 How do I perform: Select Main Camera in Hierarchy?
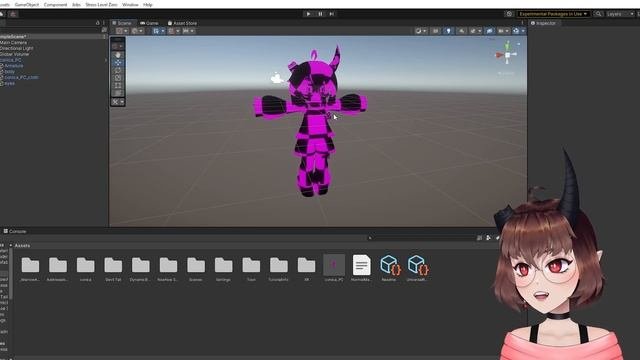click(13, 42)
